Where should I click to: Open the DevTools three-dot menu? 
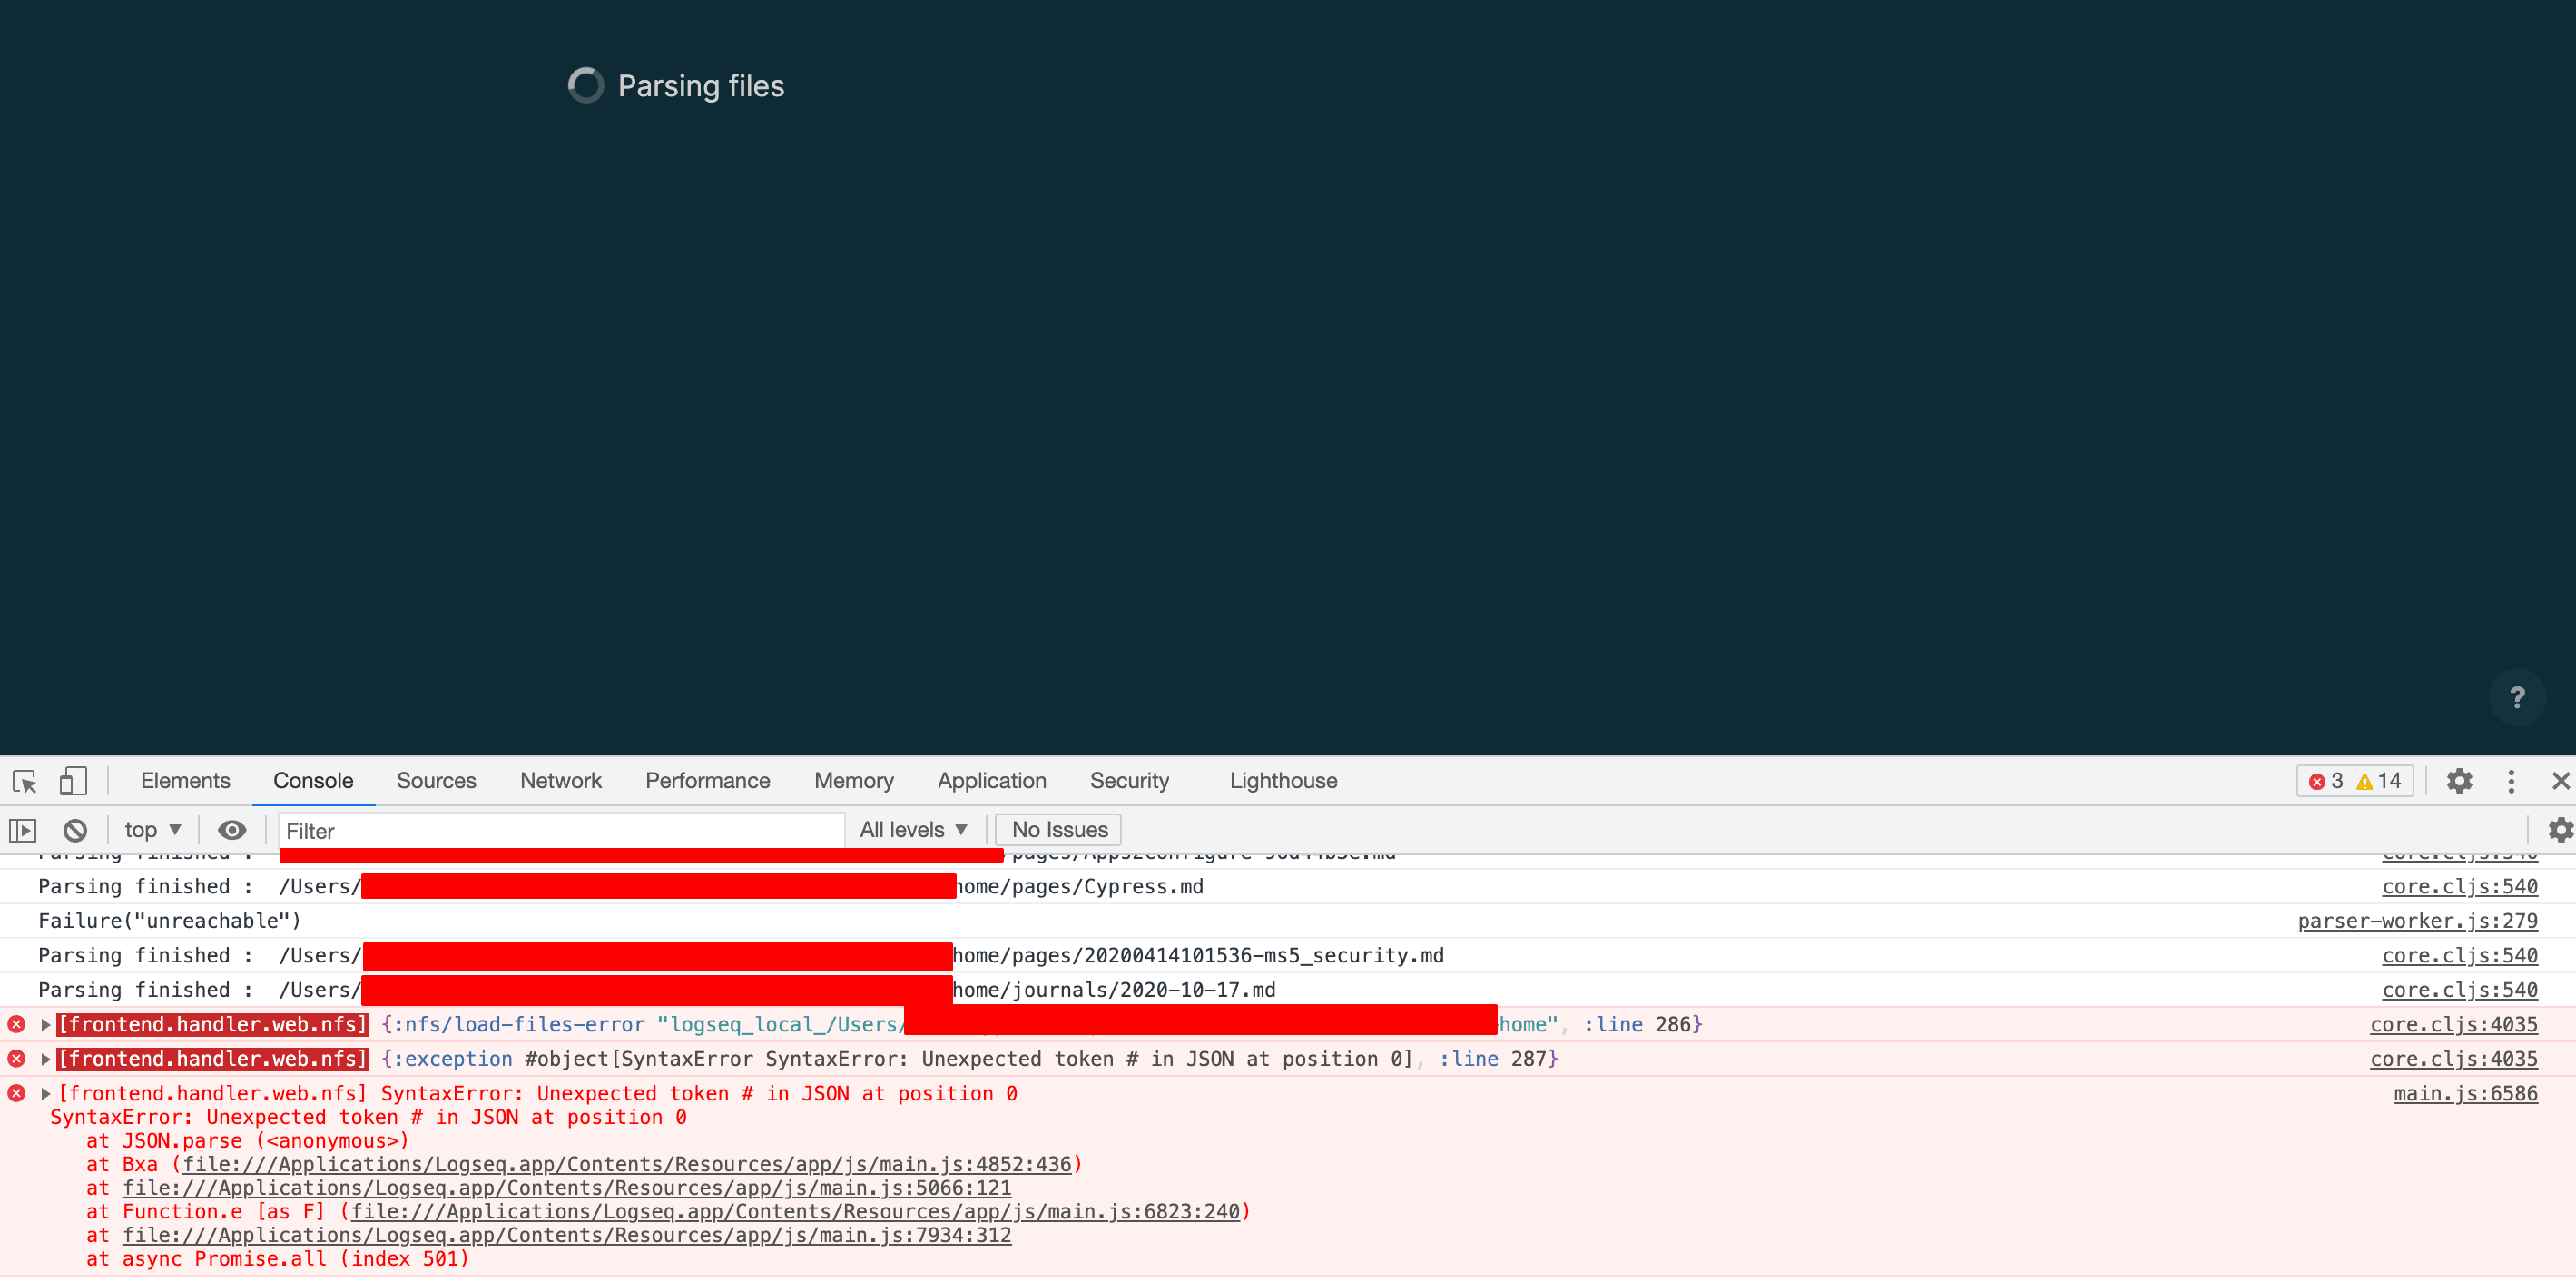tap(2511, 781)
